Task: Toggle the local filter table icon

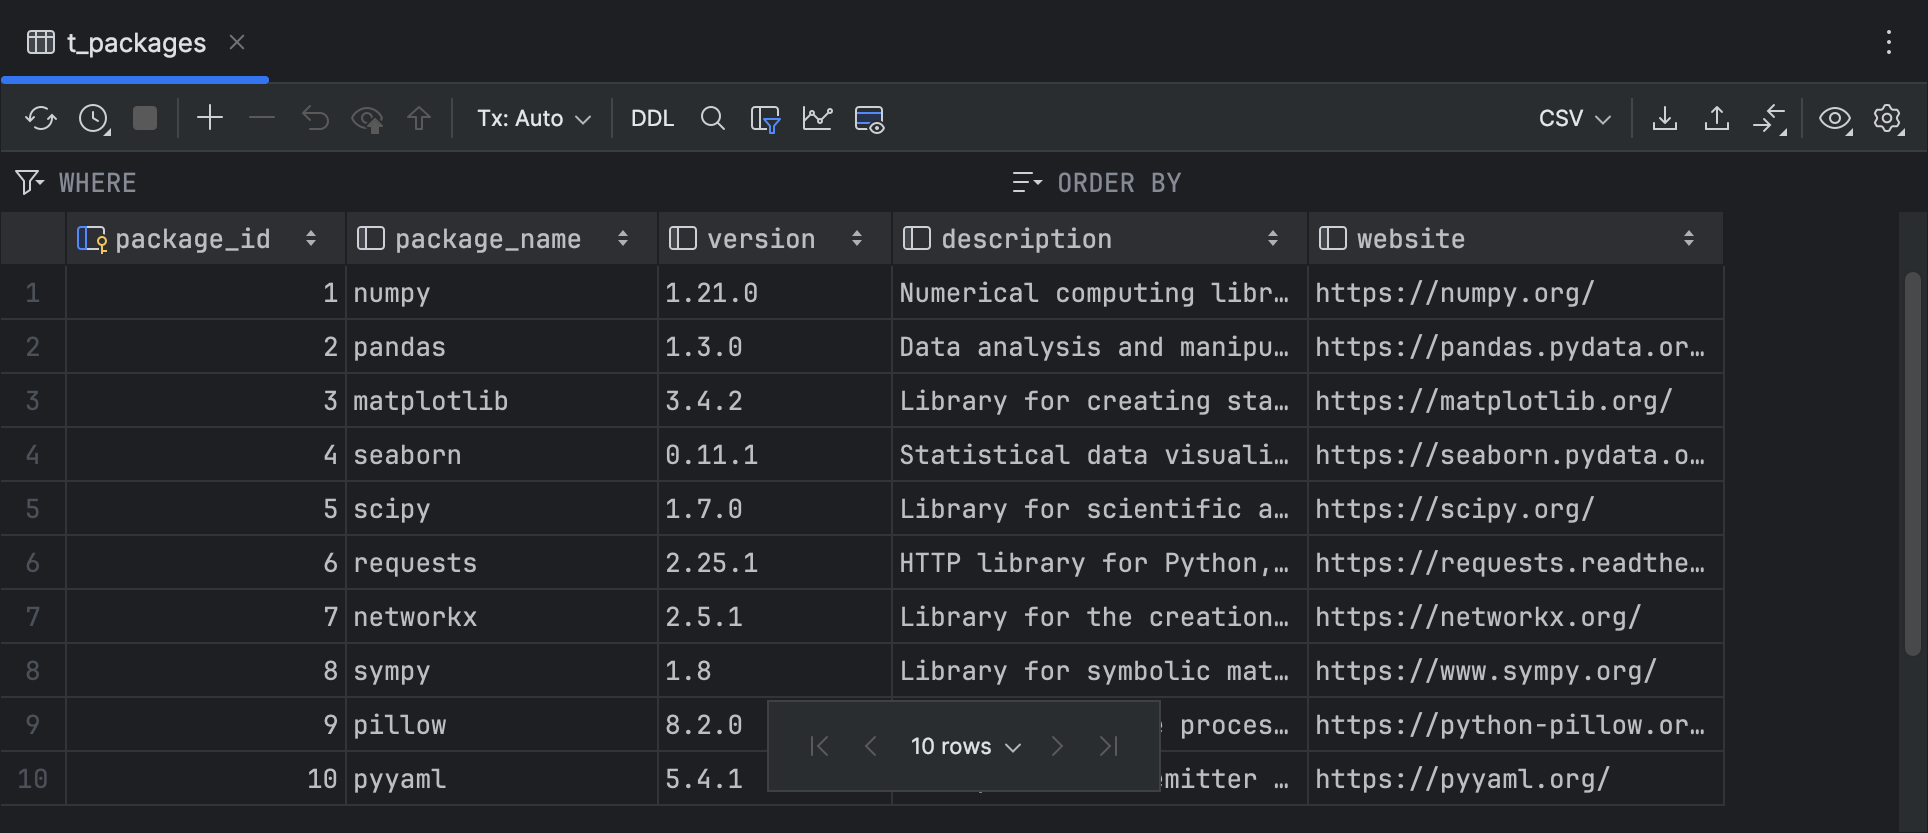Action: (x=765, y=119)
